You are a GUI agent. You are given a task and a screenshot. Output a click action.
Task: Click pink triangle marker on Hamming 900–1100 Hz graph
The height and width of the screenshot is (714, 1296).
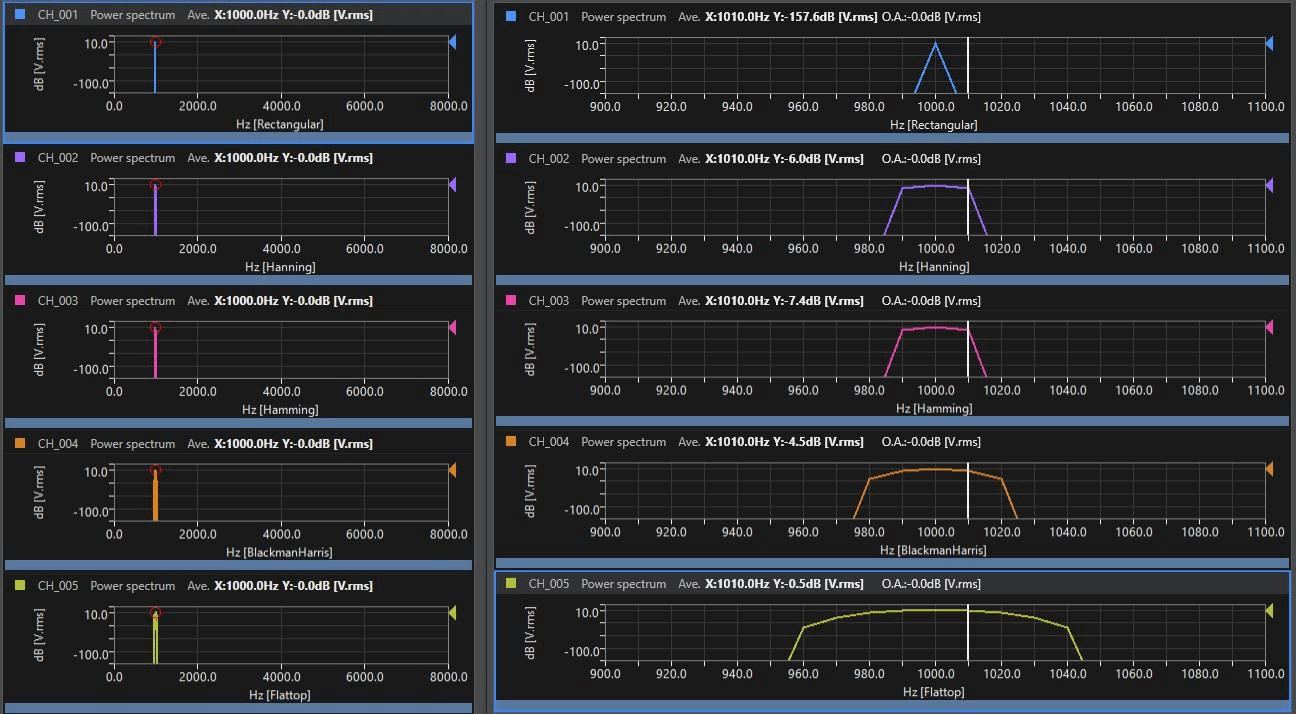[1270, 327]
